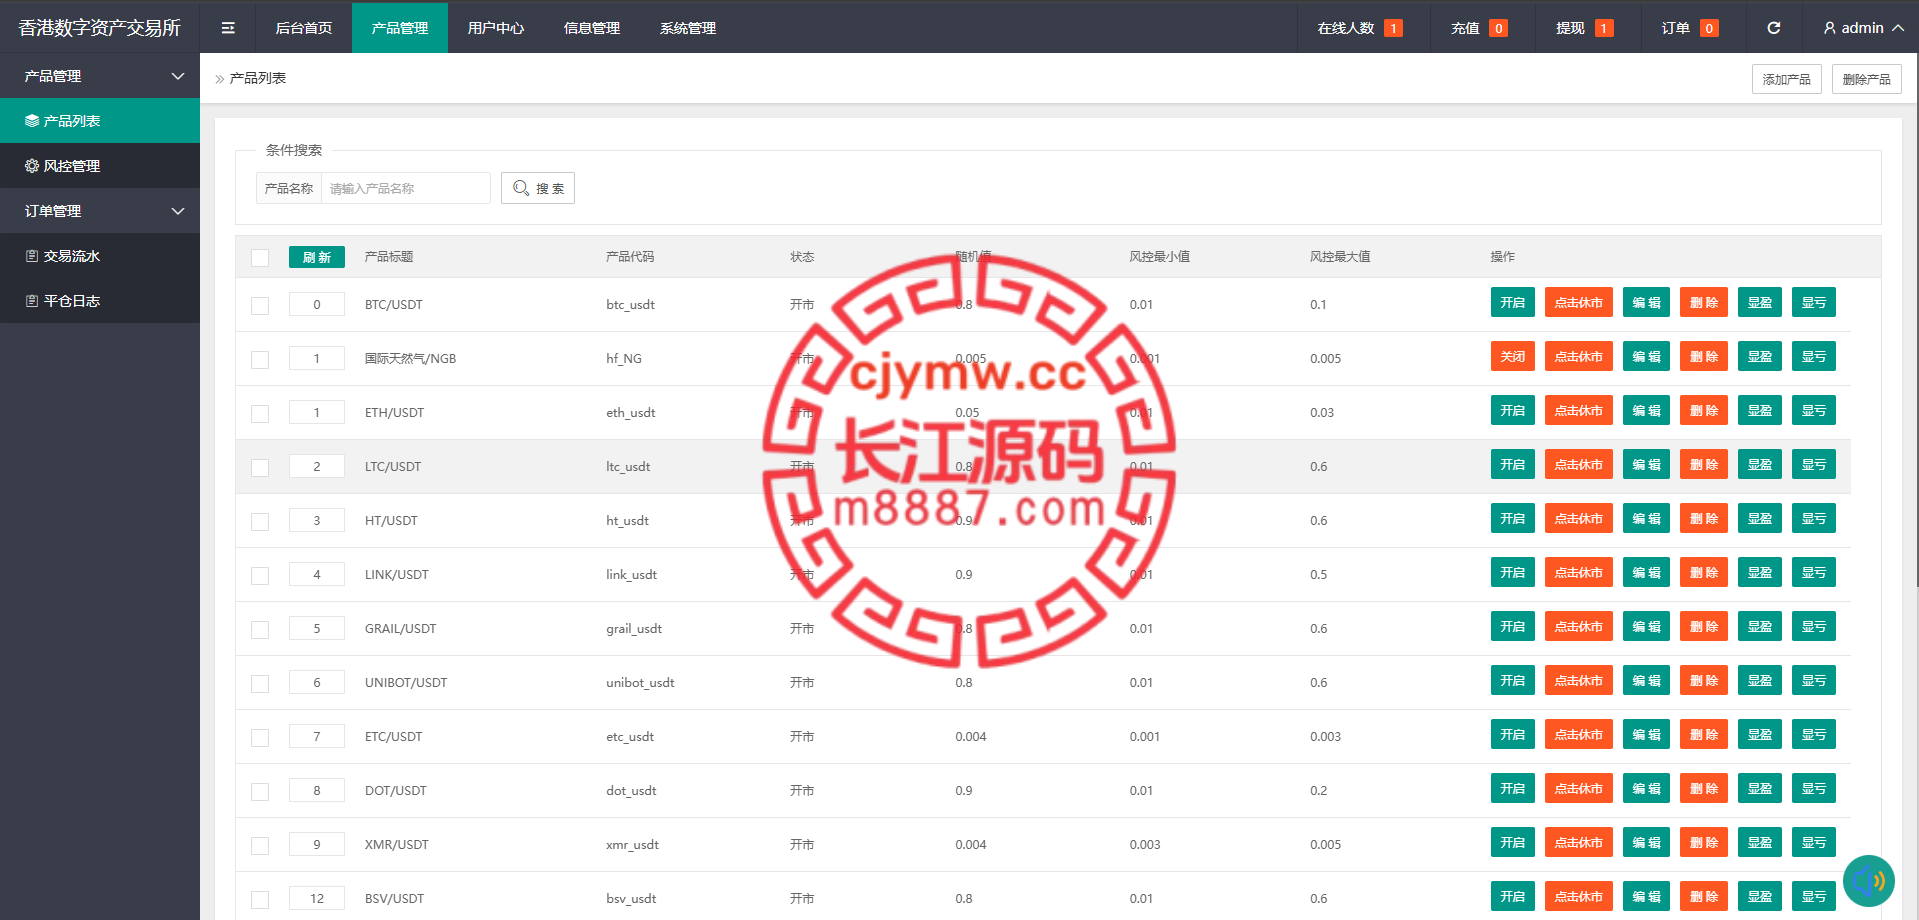Open 平仓日志 in the sidebar
Screen dimensions: 1919x920
[100, 301]
